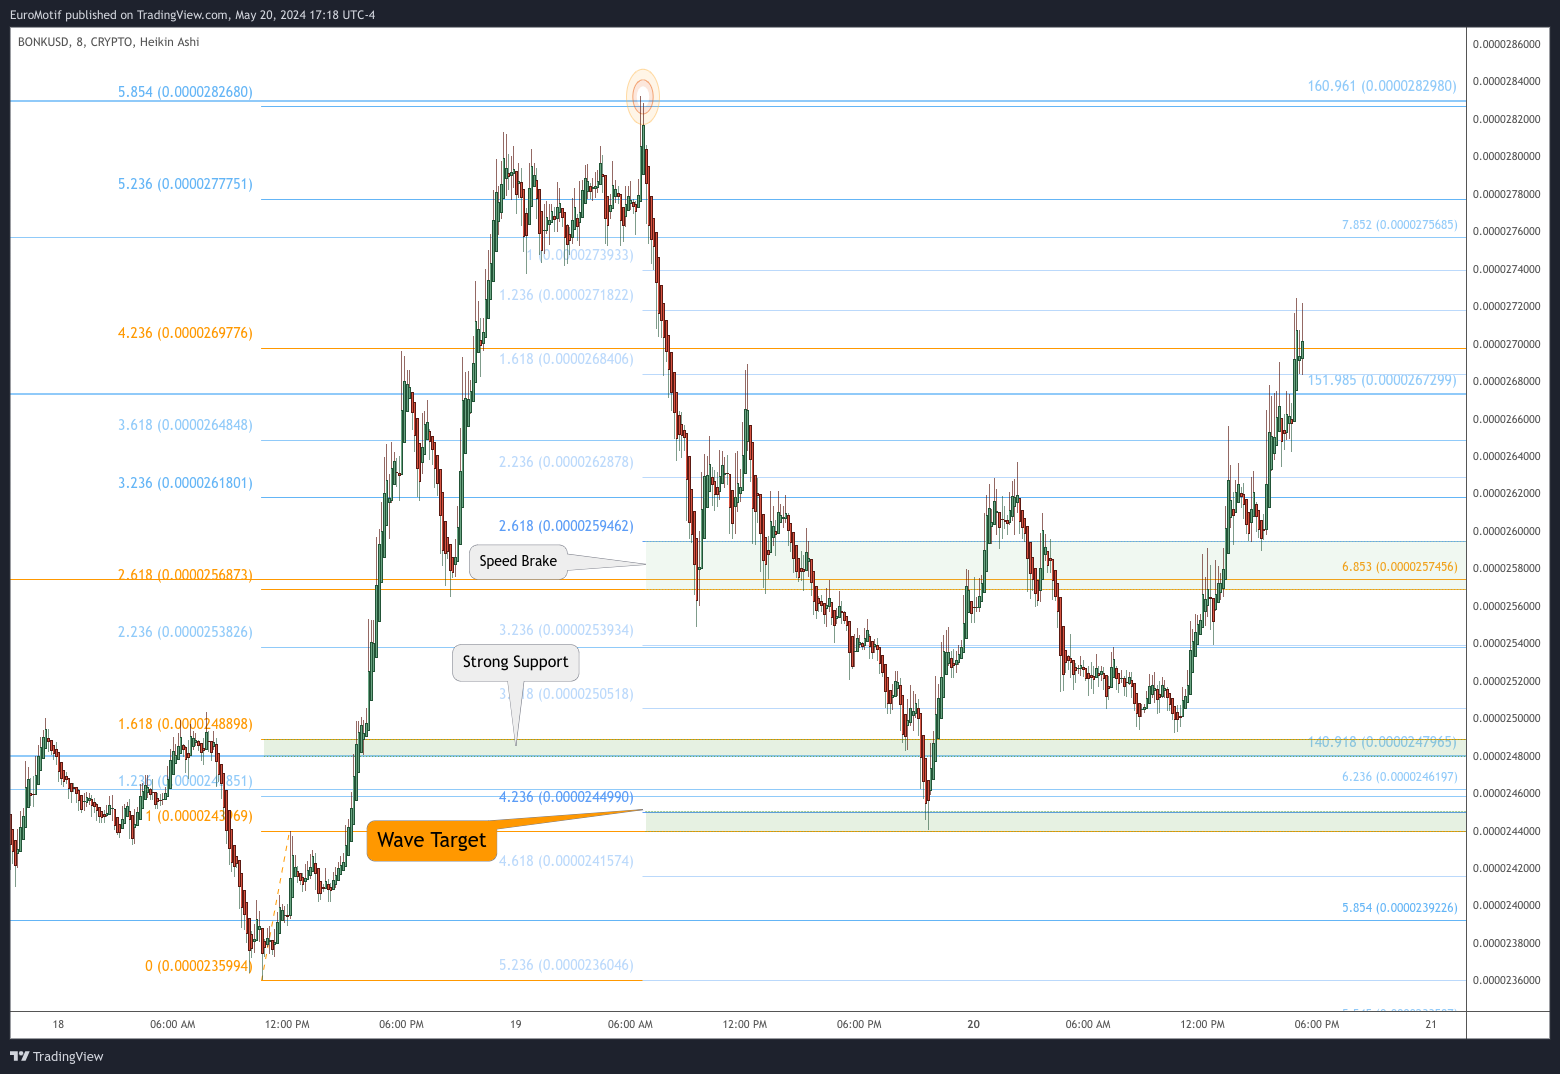
Task: Select the Wave Target orange callout
Action: (x=432, y=840)
